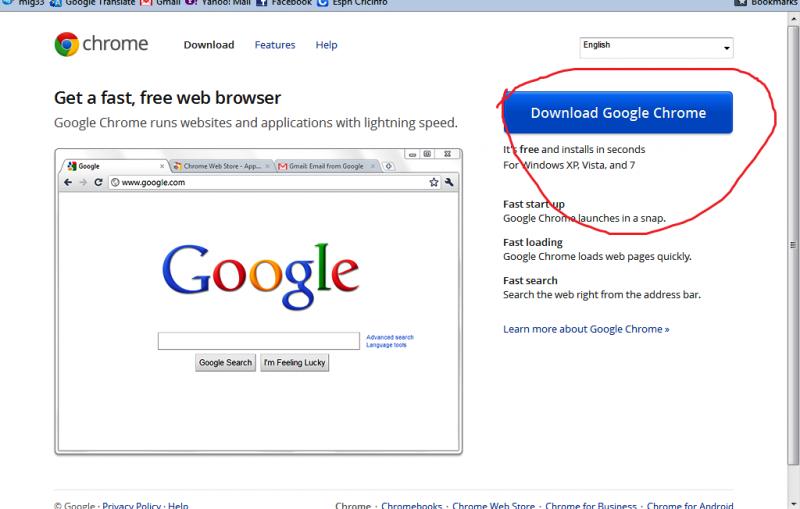Click maximize button in preview window

point(428,154)
